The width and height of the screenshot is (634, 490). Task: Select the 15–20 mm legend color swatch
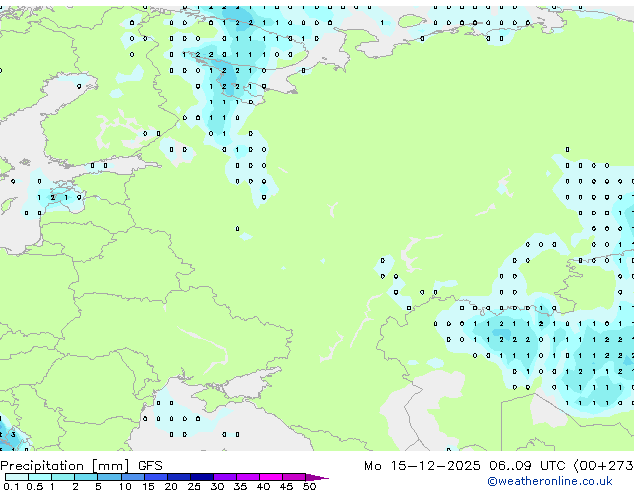pyautogui.click(x=155, y=477)
